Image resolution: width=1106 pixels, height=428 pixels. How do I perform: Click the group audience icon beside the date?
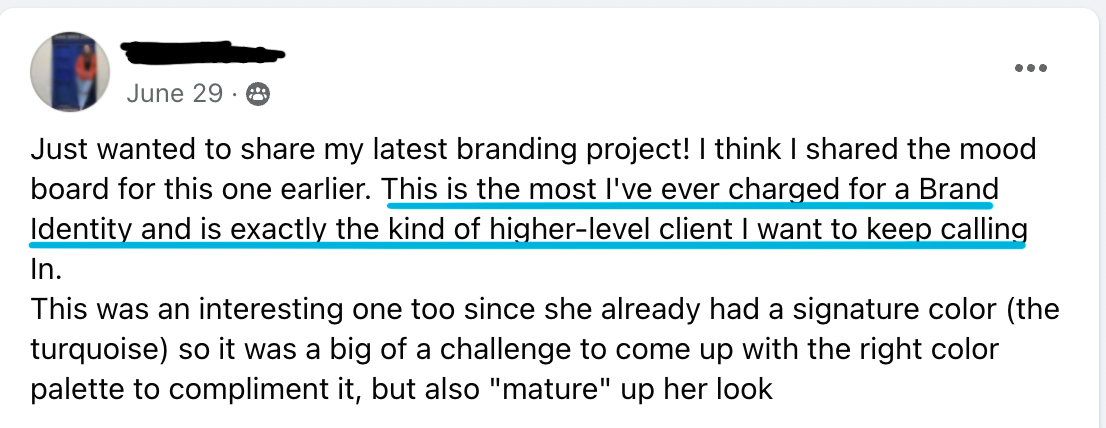point(258,94)
